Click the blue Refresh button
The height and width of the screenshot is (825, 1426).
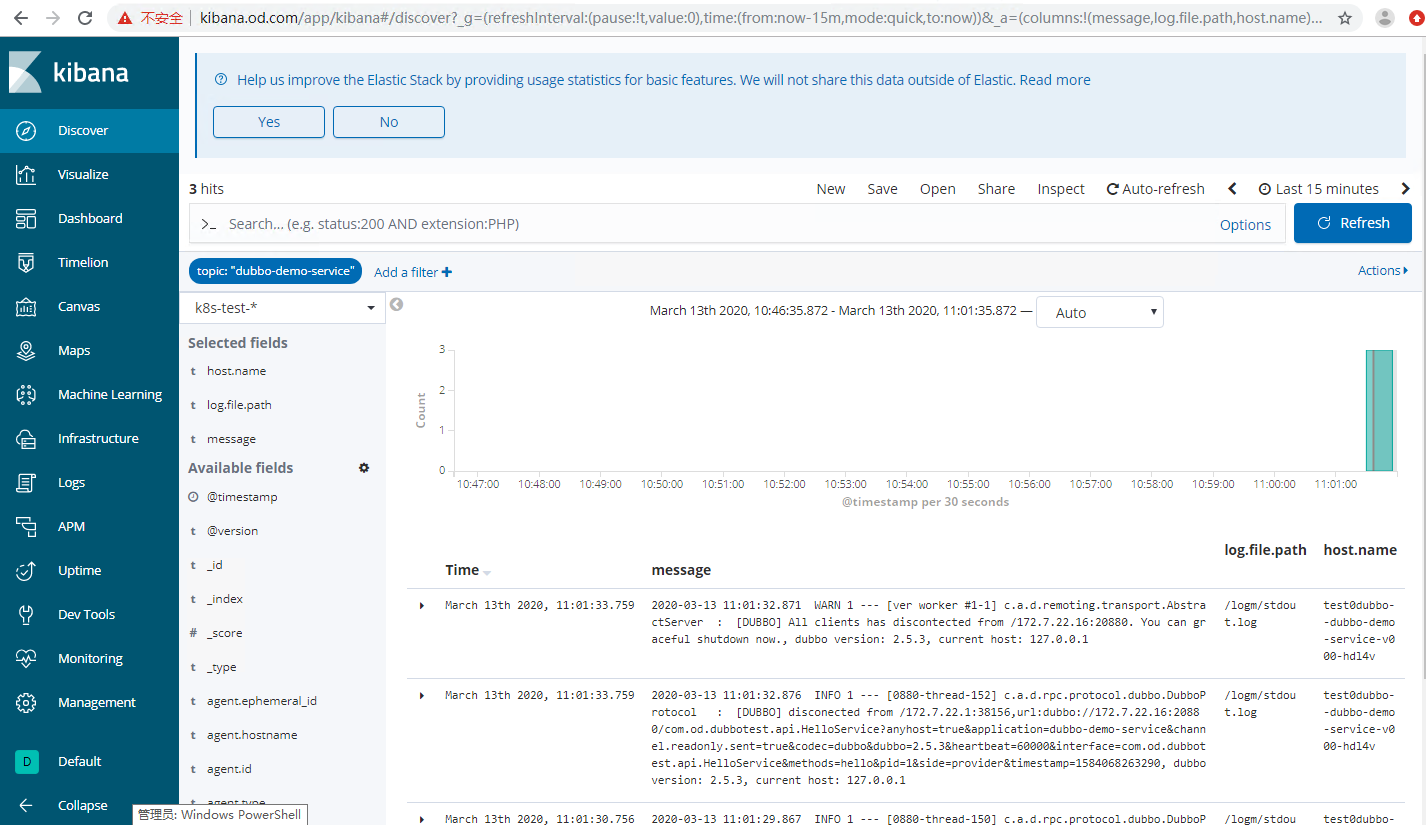(x=1352, y=223)
